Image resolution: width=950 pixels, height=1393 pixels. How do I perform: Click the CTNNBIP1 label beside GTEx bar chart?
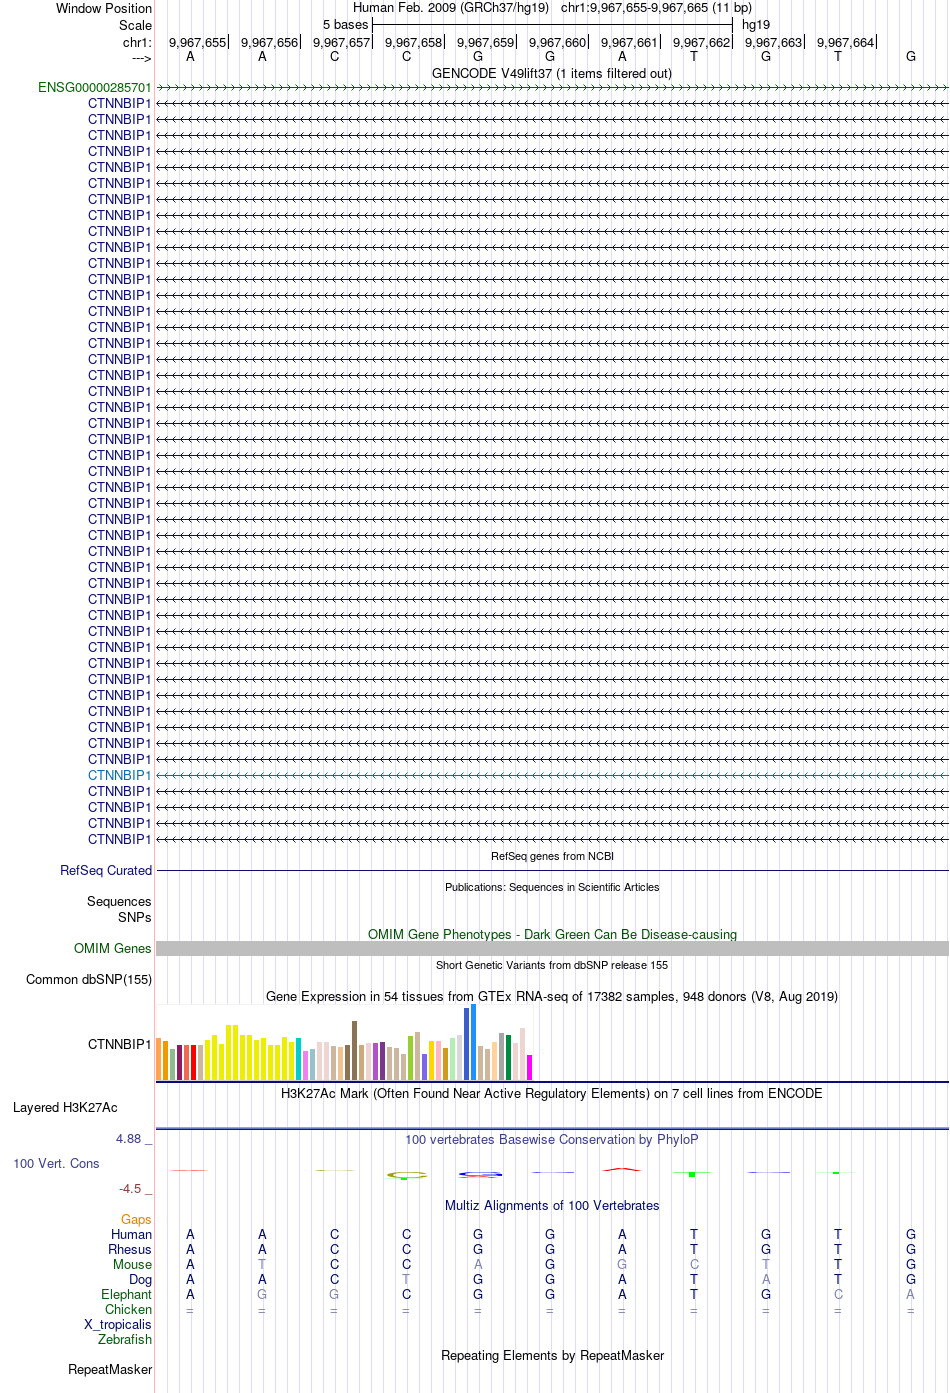(x=120, y=1044)
